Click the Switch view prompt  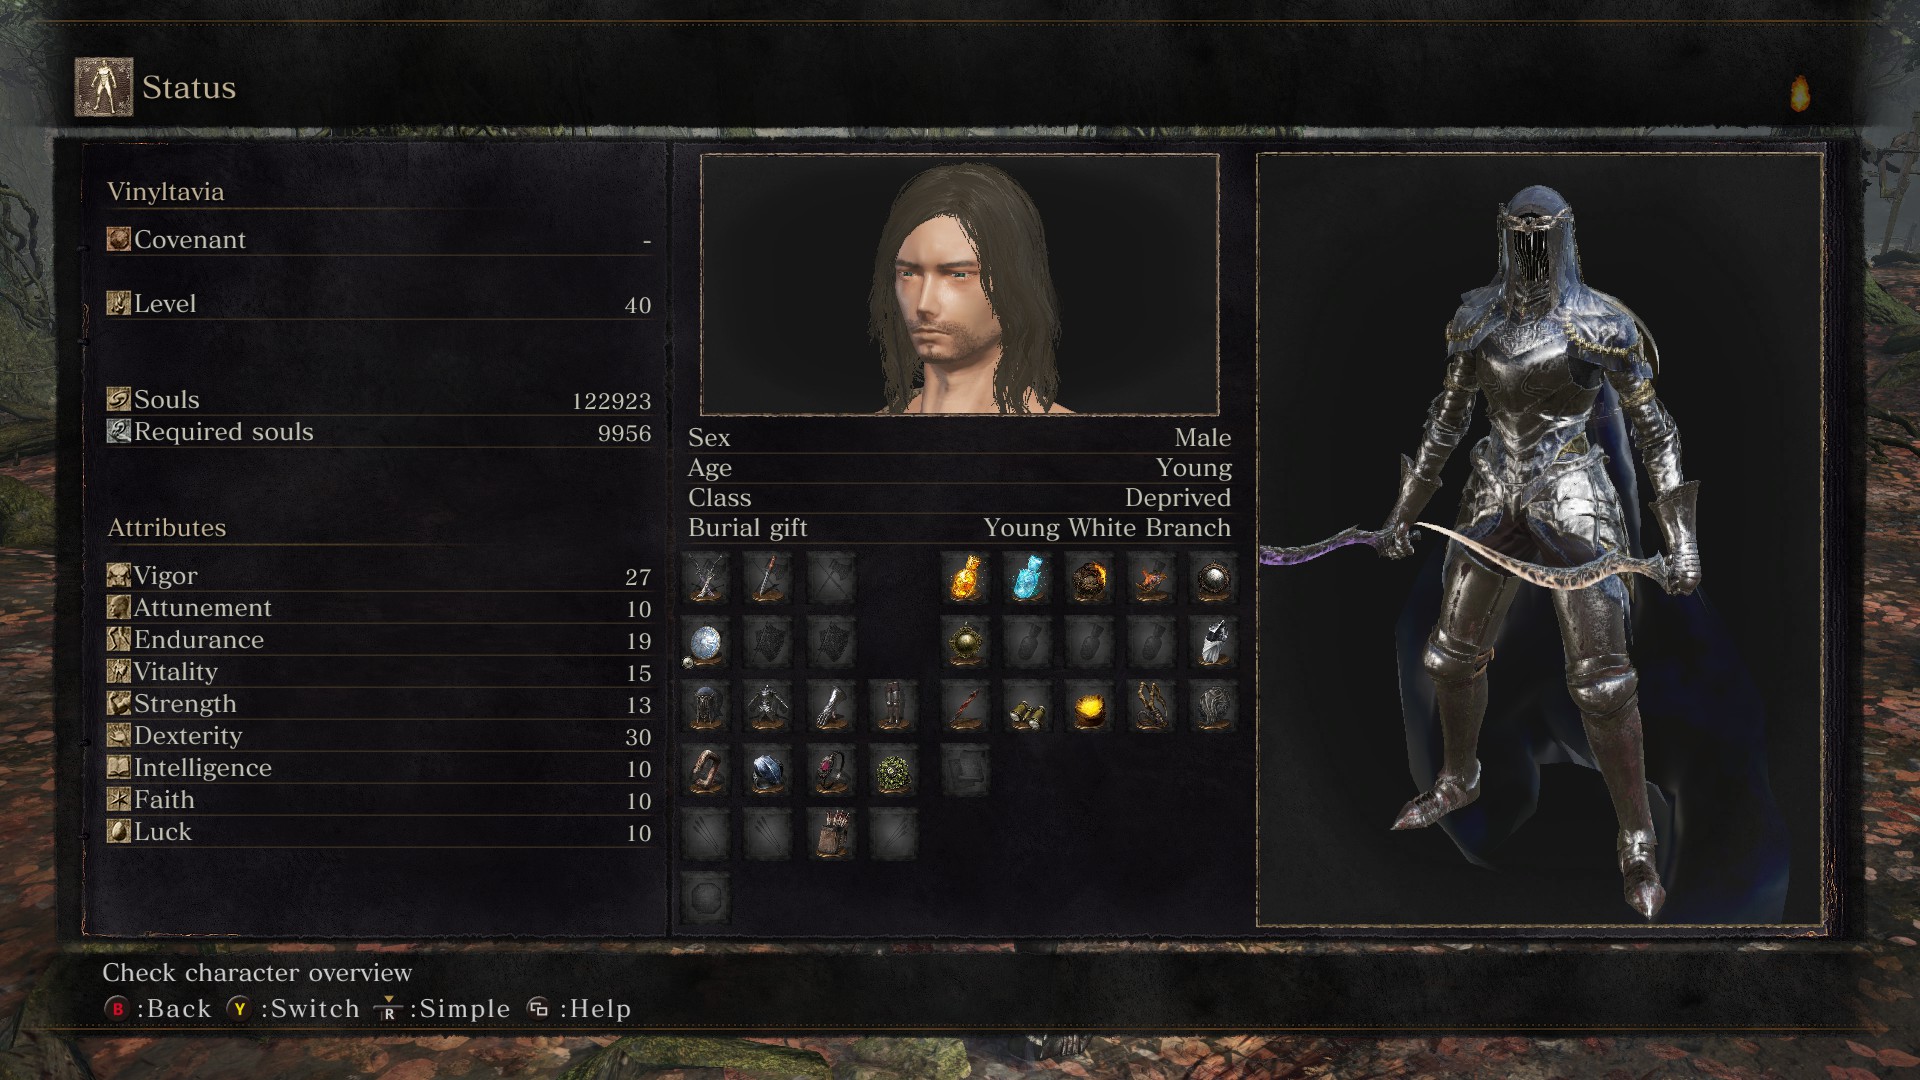pyautogui.click(x=293, y=1009)
